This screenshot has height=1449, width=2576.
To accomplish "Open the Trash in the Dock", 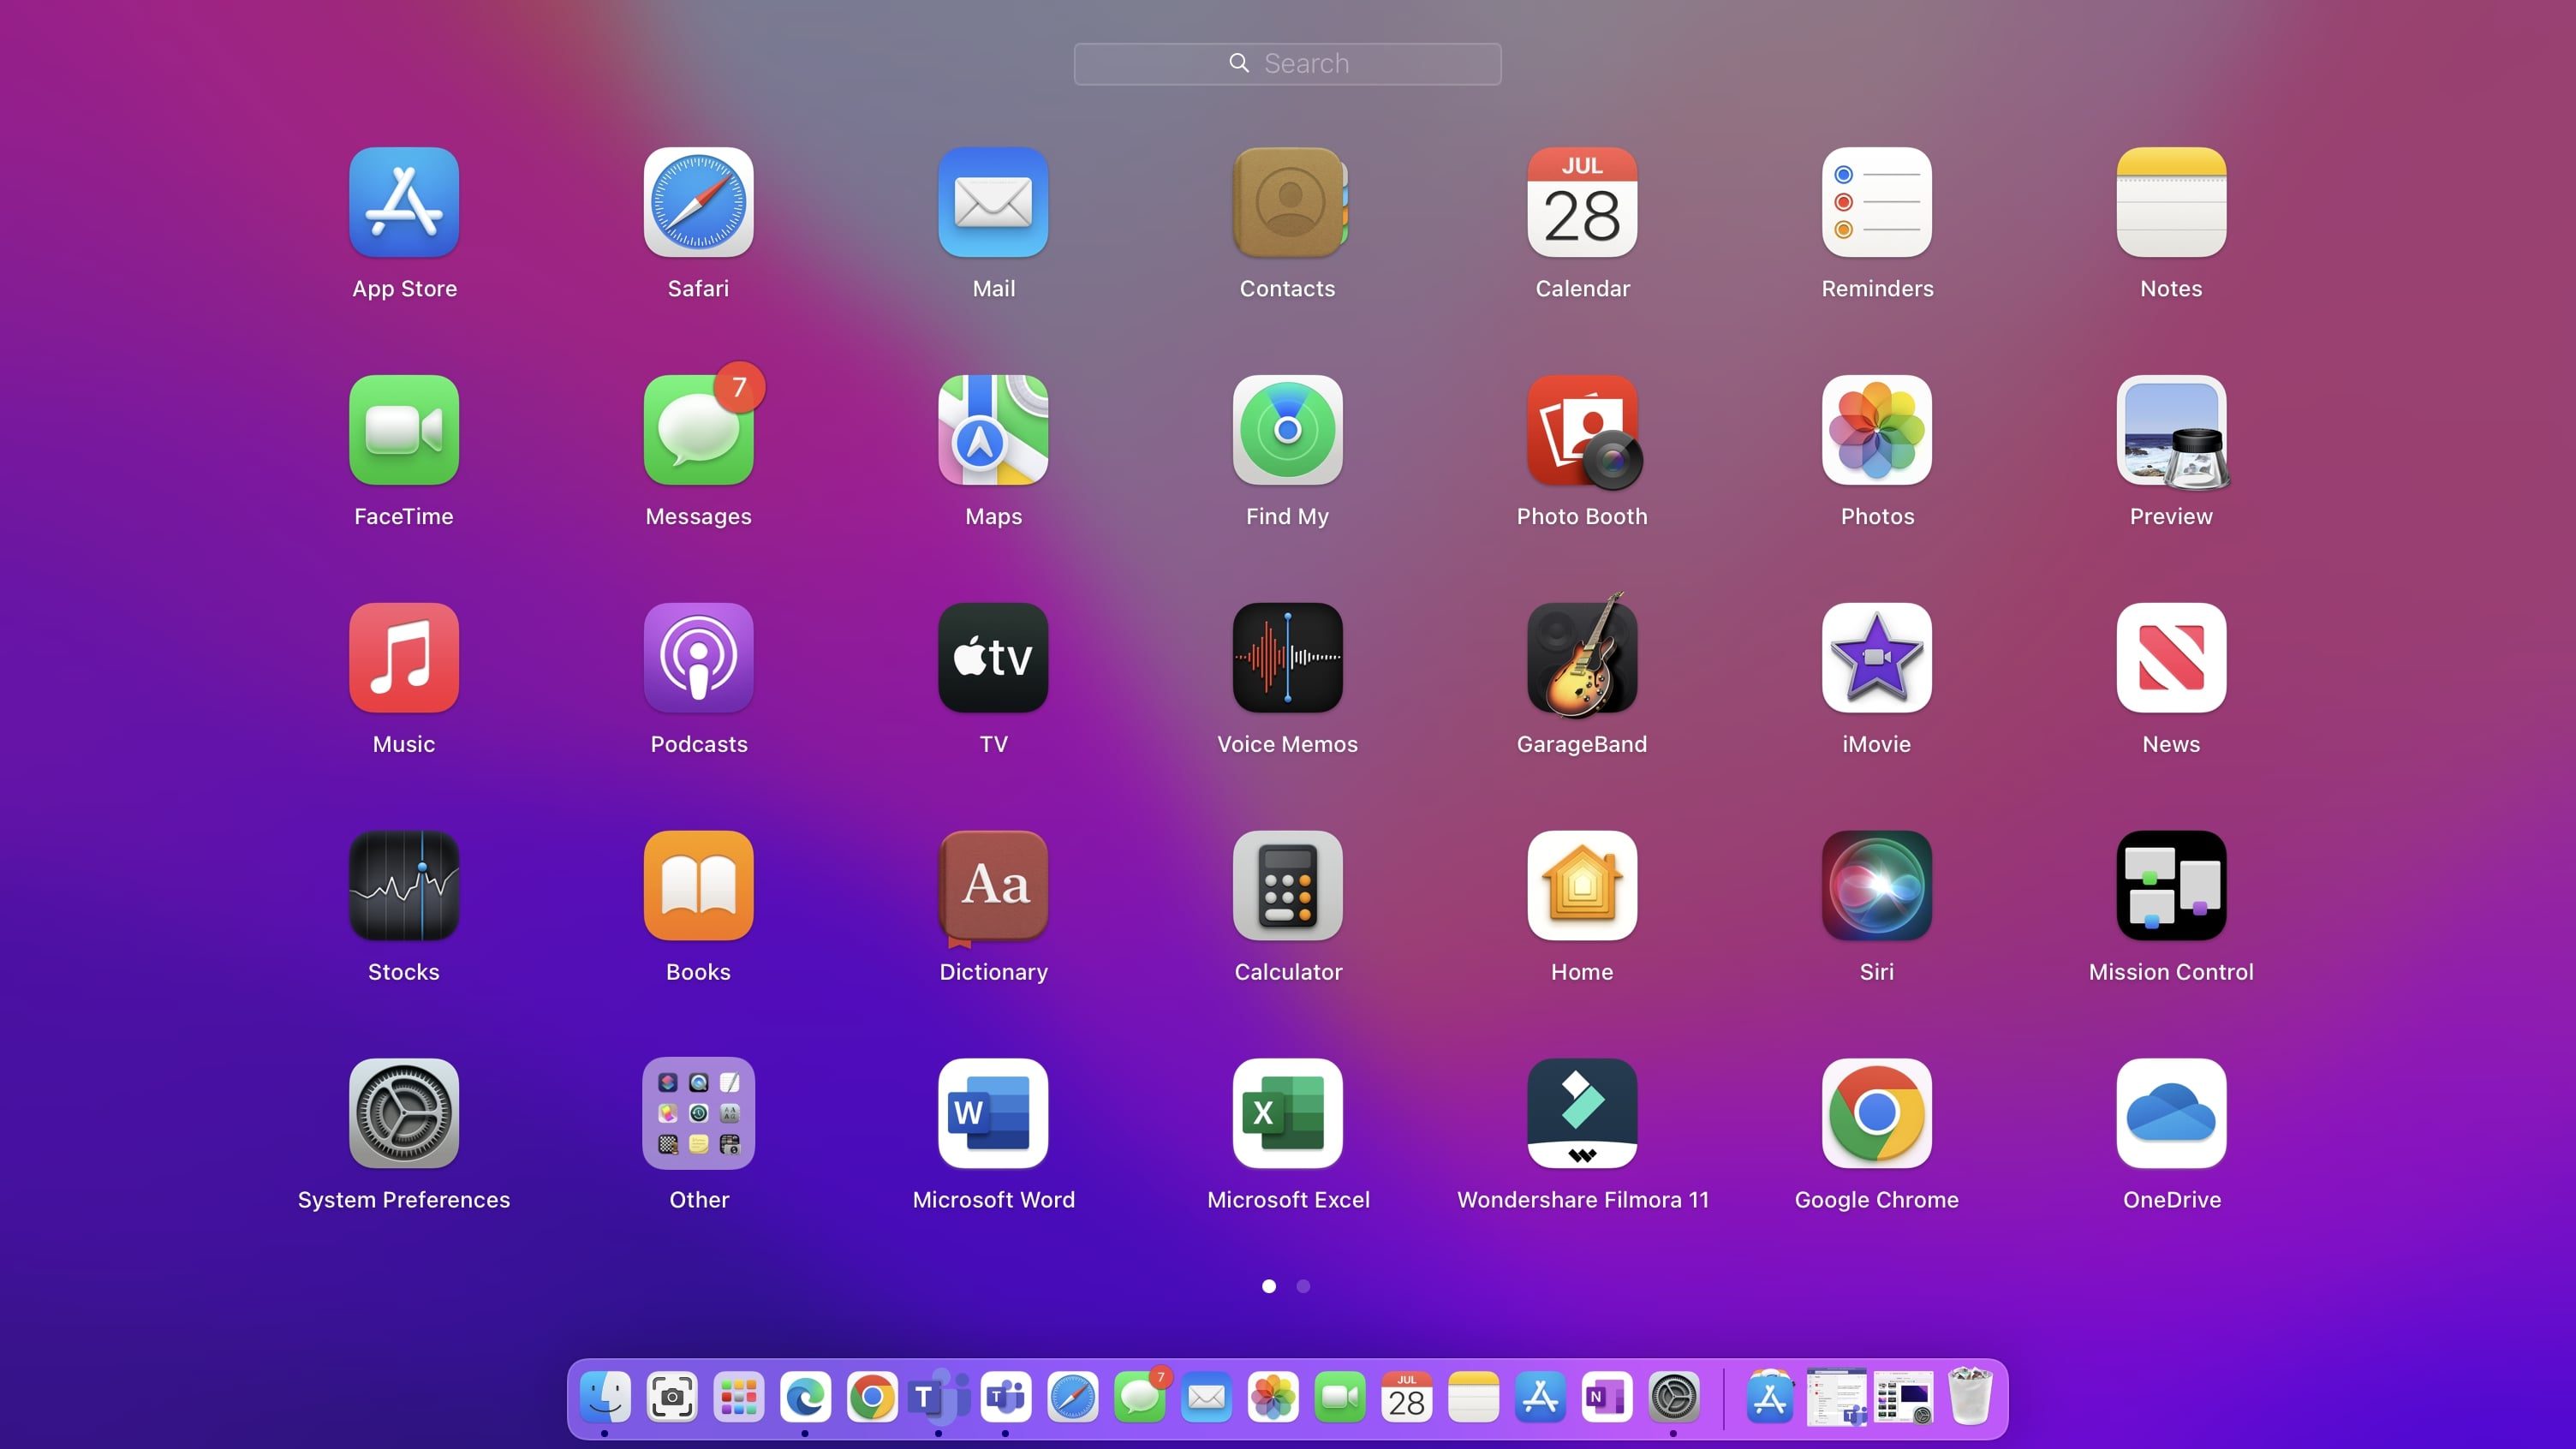I will point(1968,1398).
